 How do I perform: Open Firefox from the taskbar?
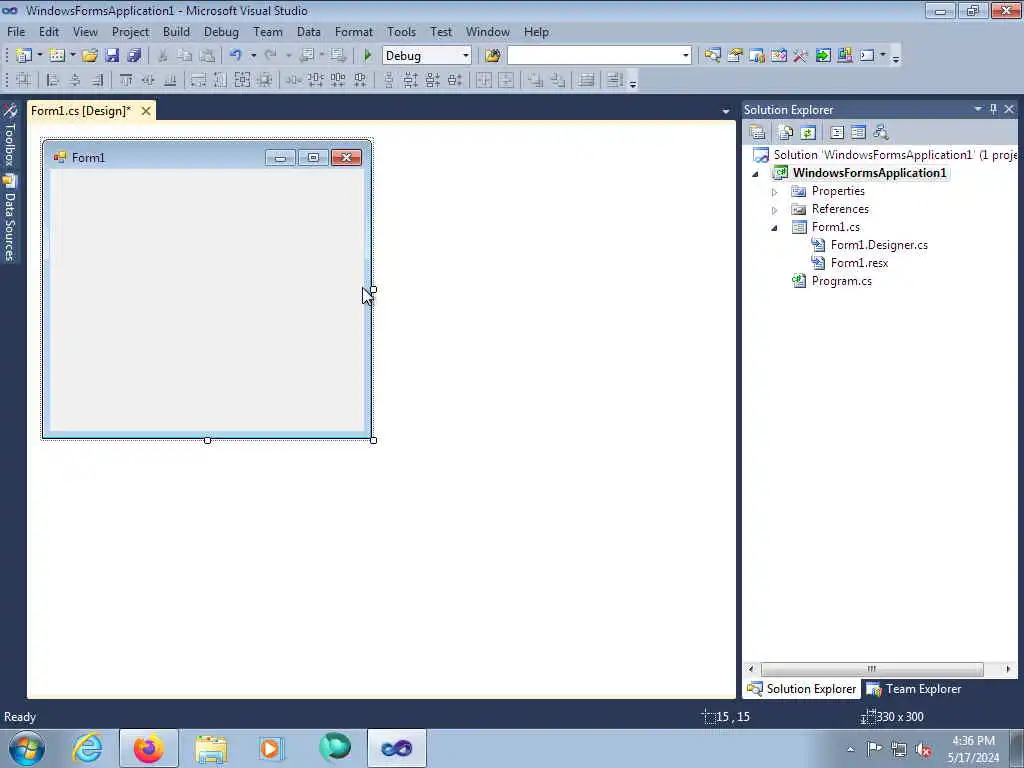click(148, 748)
